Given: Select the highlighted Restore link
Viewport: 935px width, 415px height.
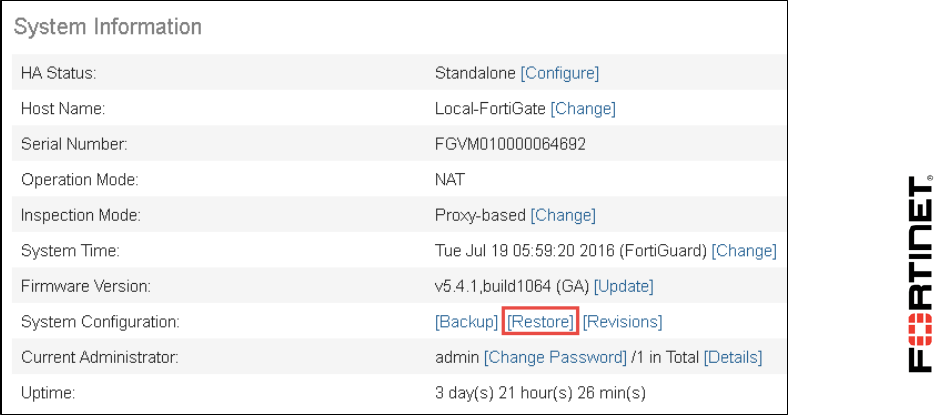Looking at the screenshot, I should point(540,322).
